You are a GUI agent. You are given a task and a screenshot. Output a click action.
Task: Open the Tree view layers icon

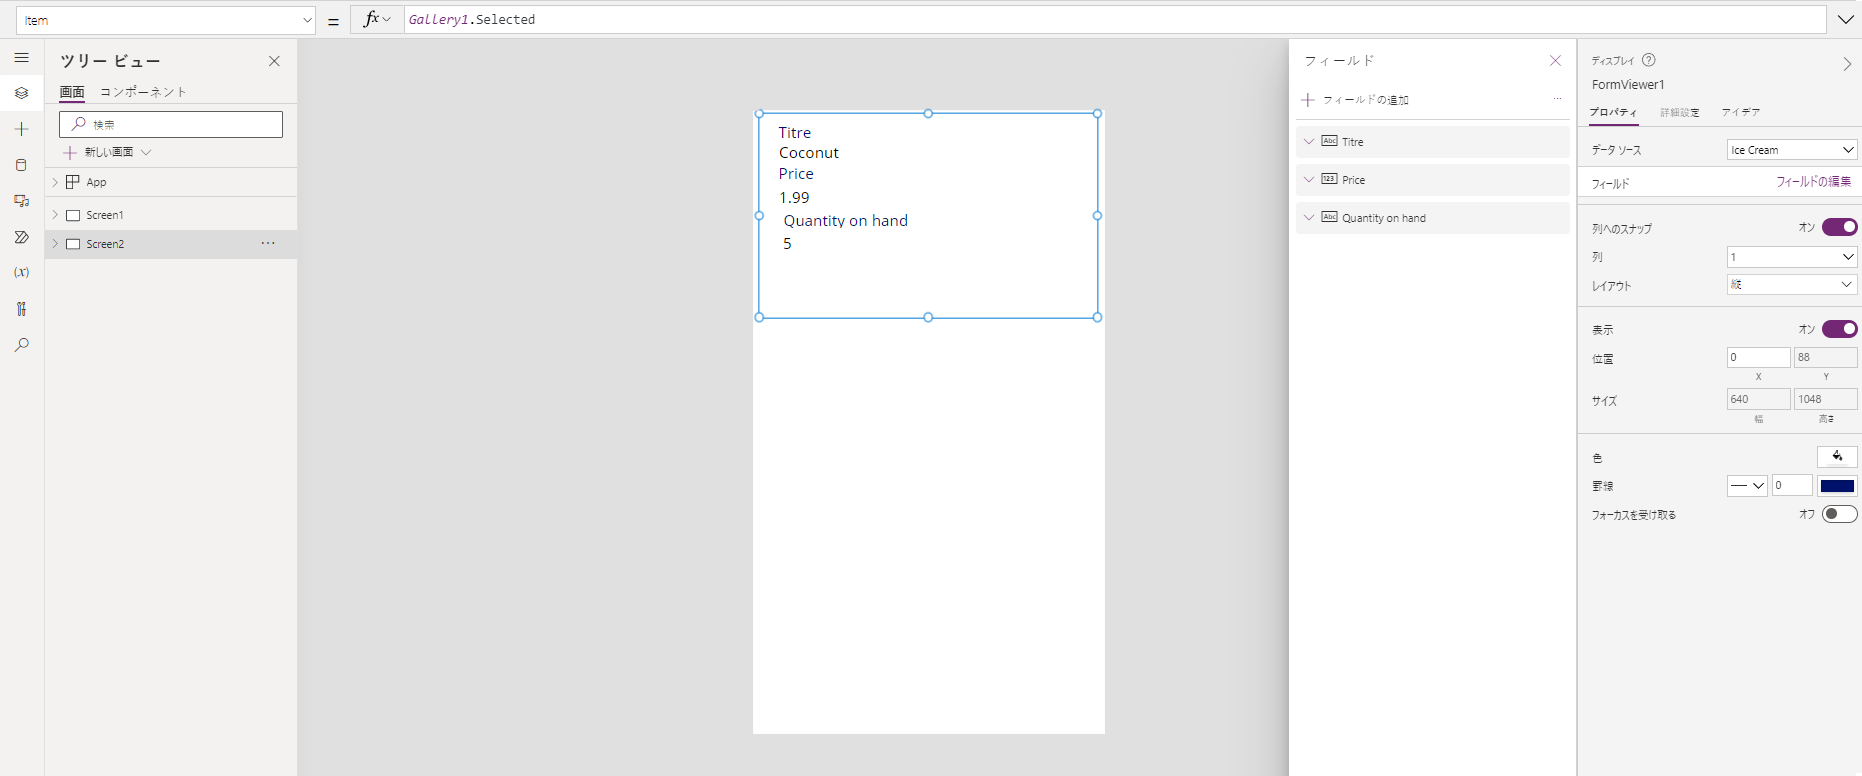(x=21, y=93)
